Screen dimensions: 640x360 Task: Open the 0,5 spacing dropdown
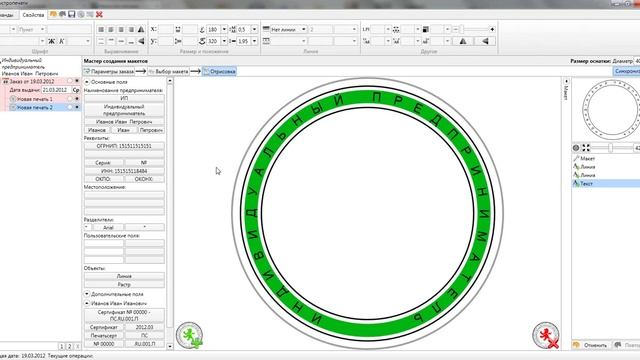(x=254, y=29)
